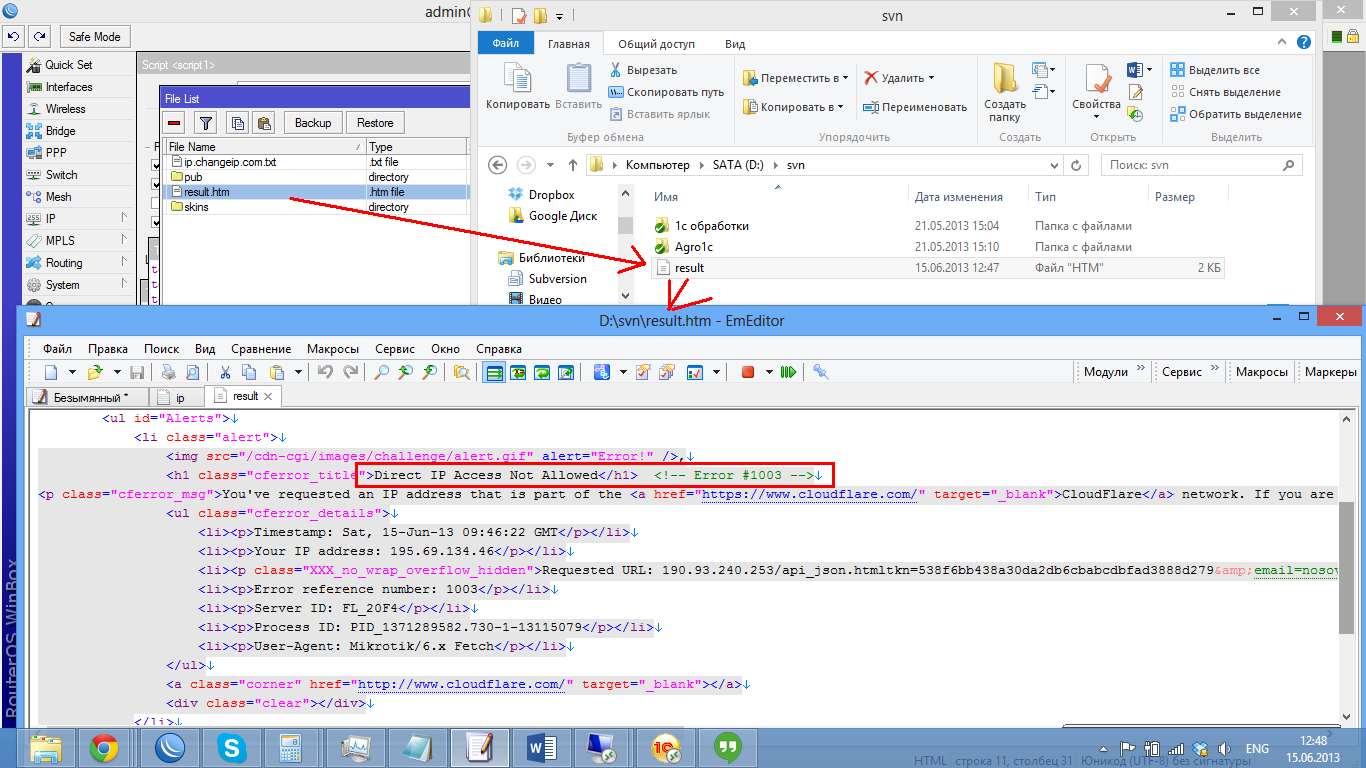The height and width of the screenshot is (768, 1366).
Task: Click the red remove button in File List
Action: click(175, 123)
